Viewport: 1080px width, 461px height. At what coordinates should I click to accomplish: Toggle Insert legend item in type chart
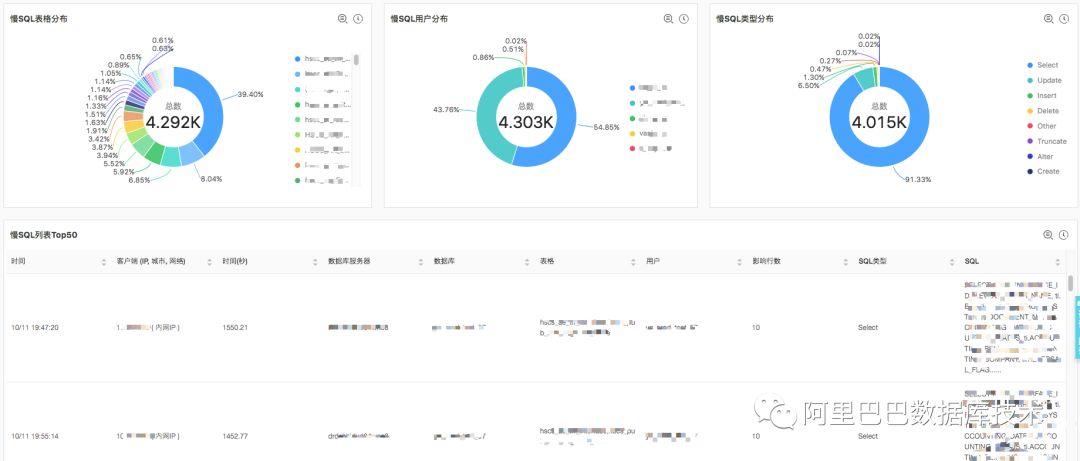click(x=1042, y=96)
